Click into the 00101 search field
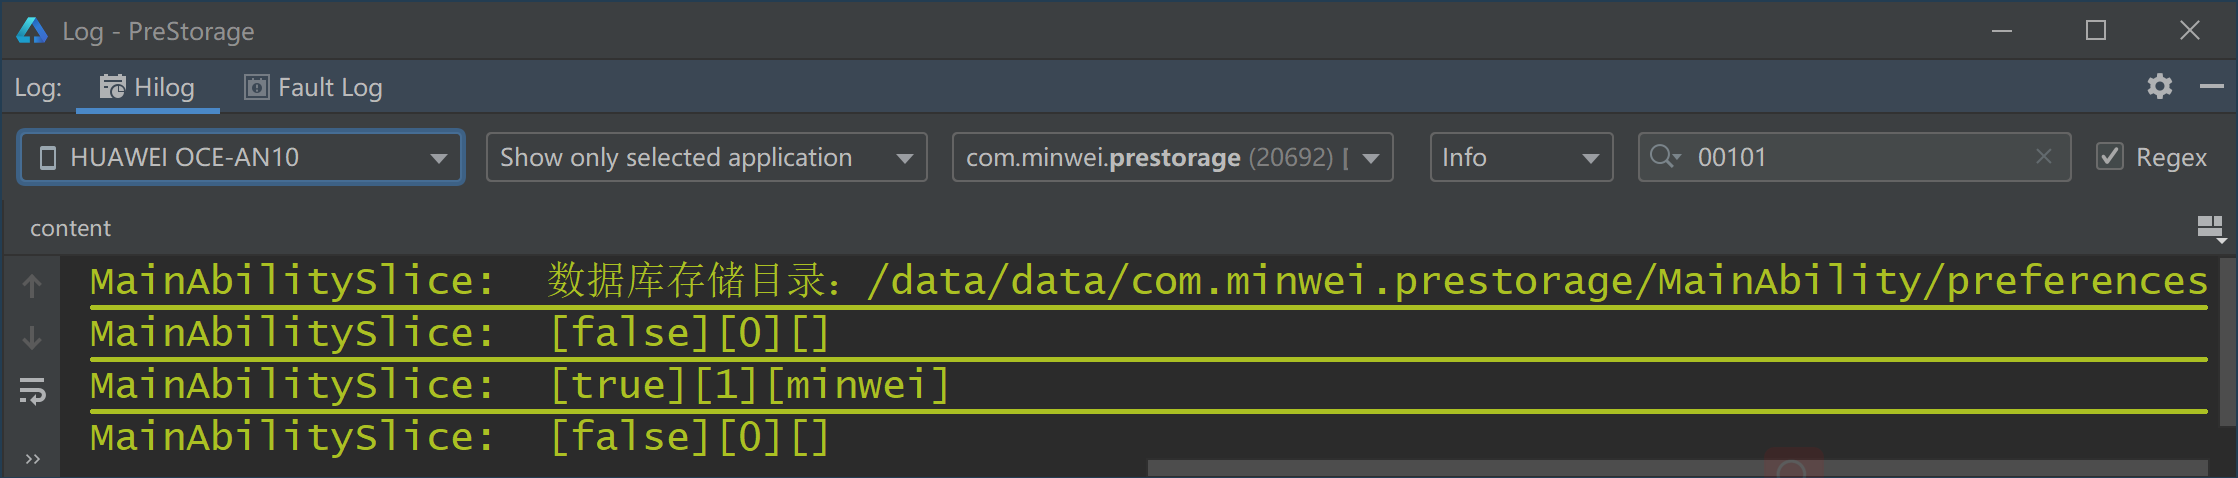The width and height of the screenshot is (2238, 478). coord(1855,157)
